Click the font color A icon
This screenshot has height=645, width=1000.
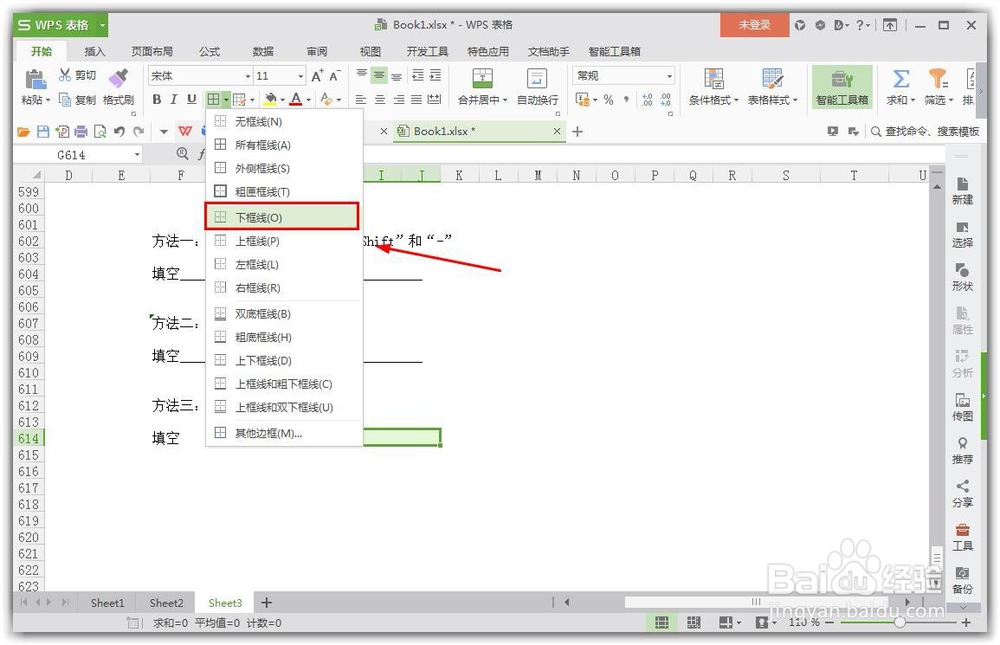(295, 99)
